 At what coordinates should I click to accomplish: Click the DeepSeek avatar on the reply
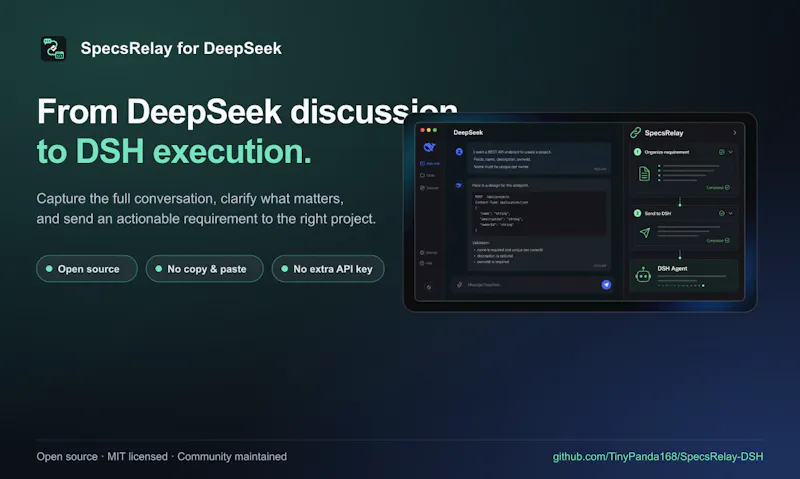[x=459, y=186]
